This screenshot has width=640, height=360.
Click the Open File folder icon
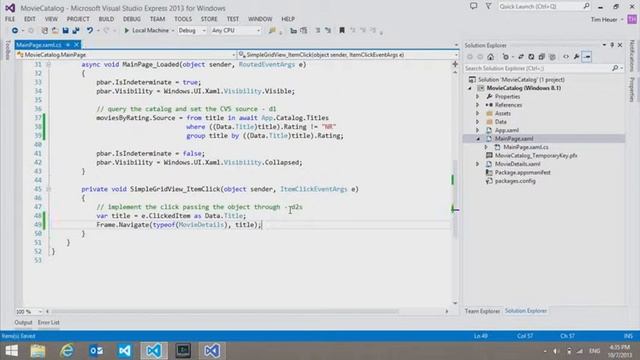coord(55,31)
